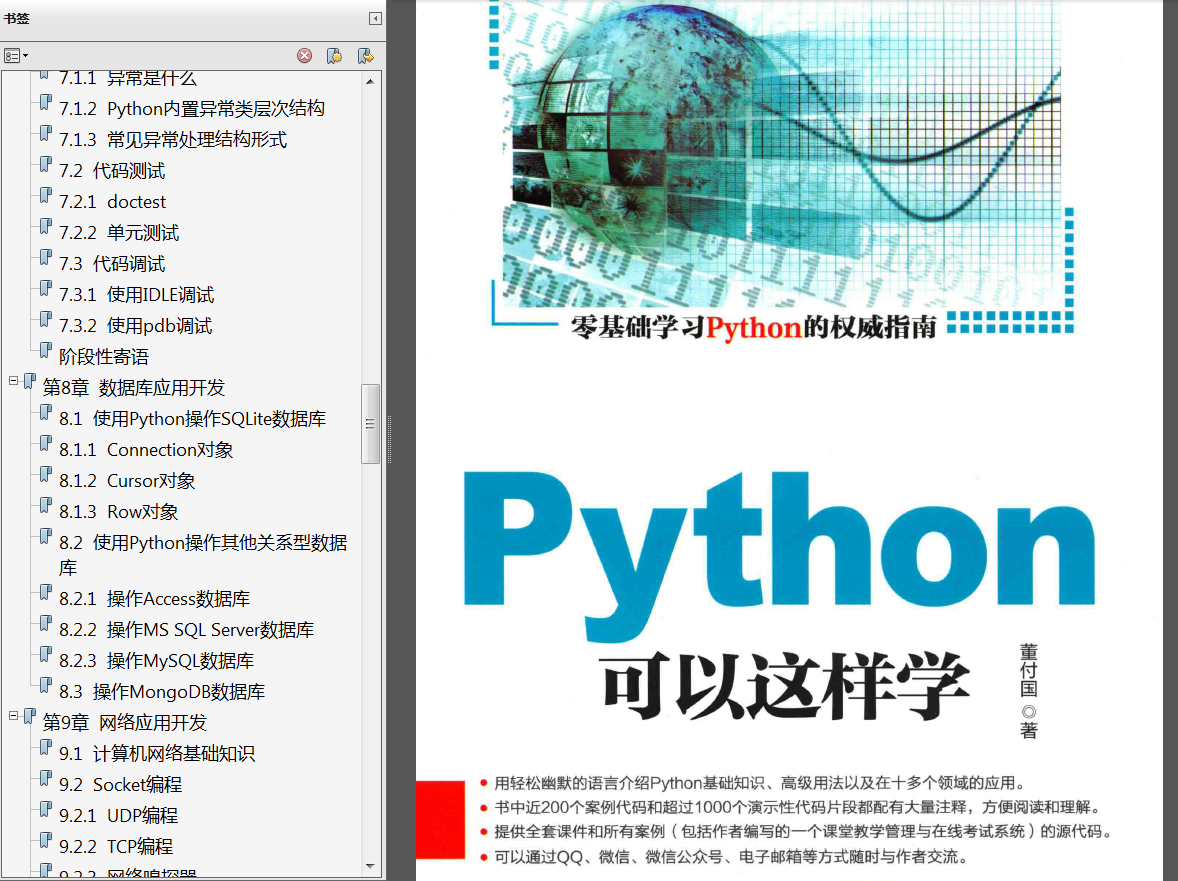The image size is (1178, 881).
Task: Open bookmark 9.2.1 UDP编程
Action: 119,816
